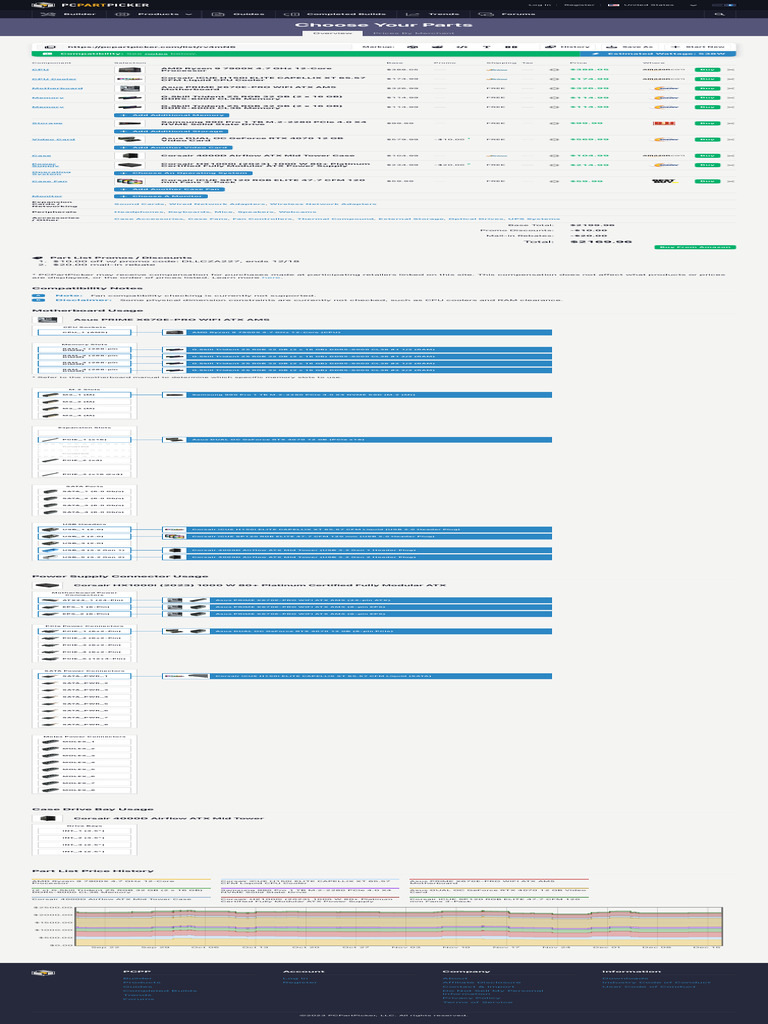Image resolution: width=768 pixels, height=1024 pixels.
Task: Click the Start New button
Action: pyautogui.click(x=697, y=47)
